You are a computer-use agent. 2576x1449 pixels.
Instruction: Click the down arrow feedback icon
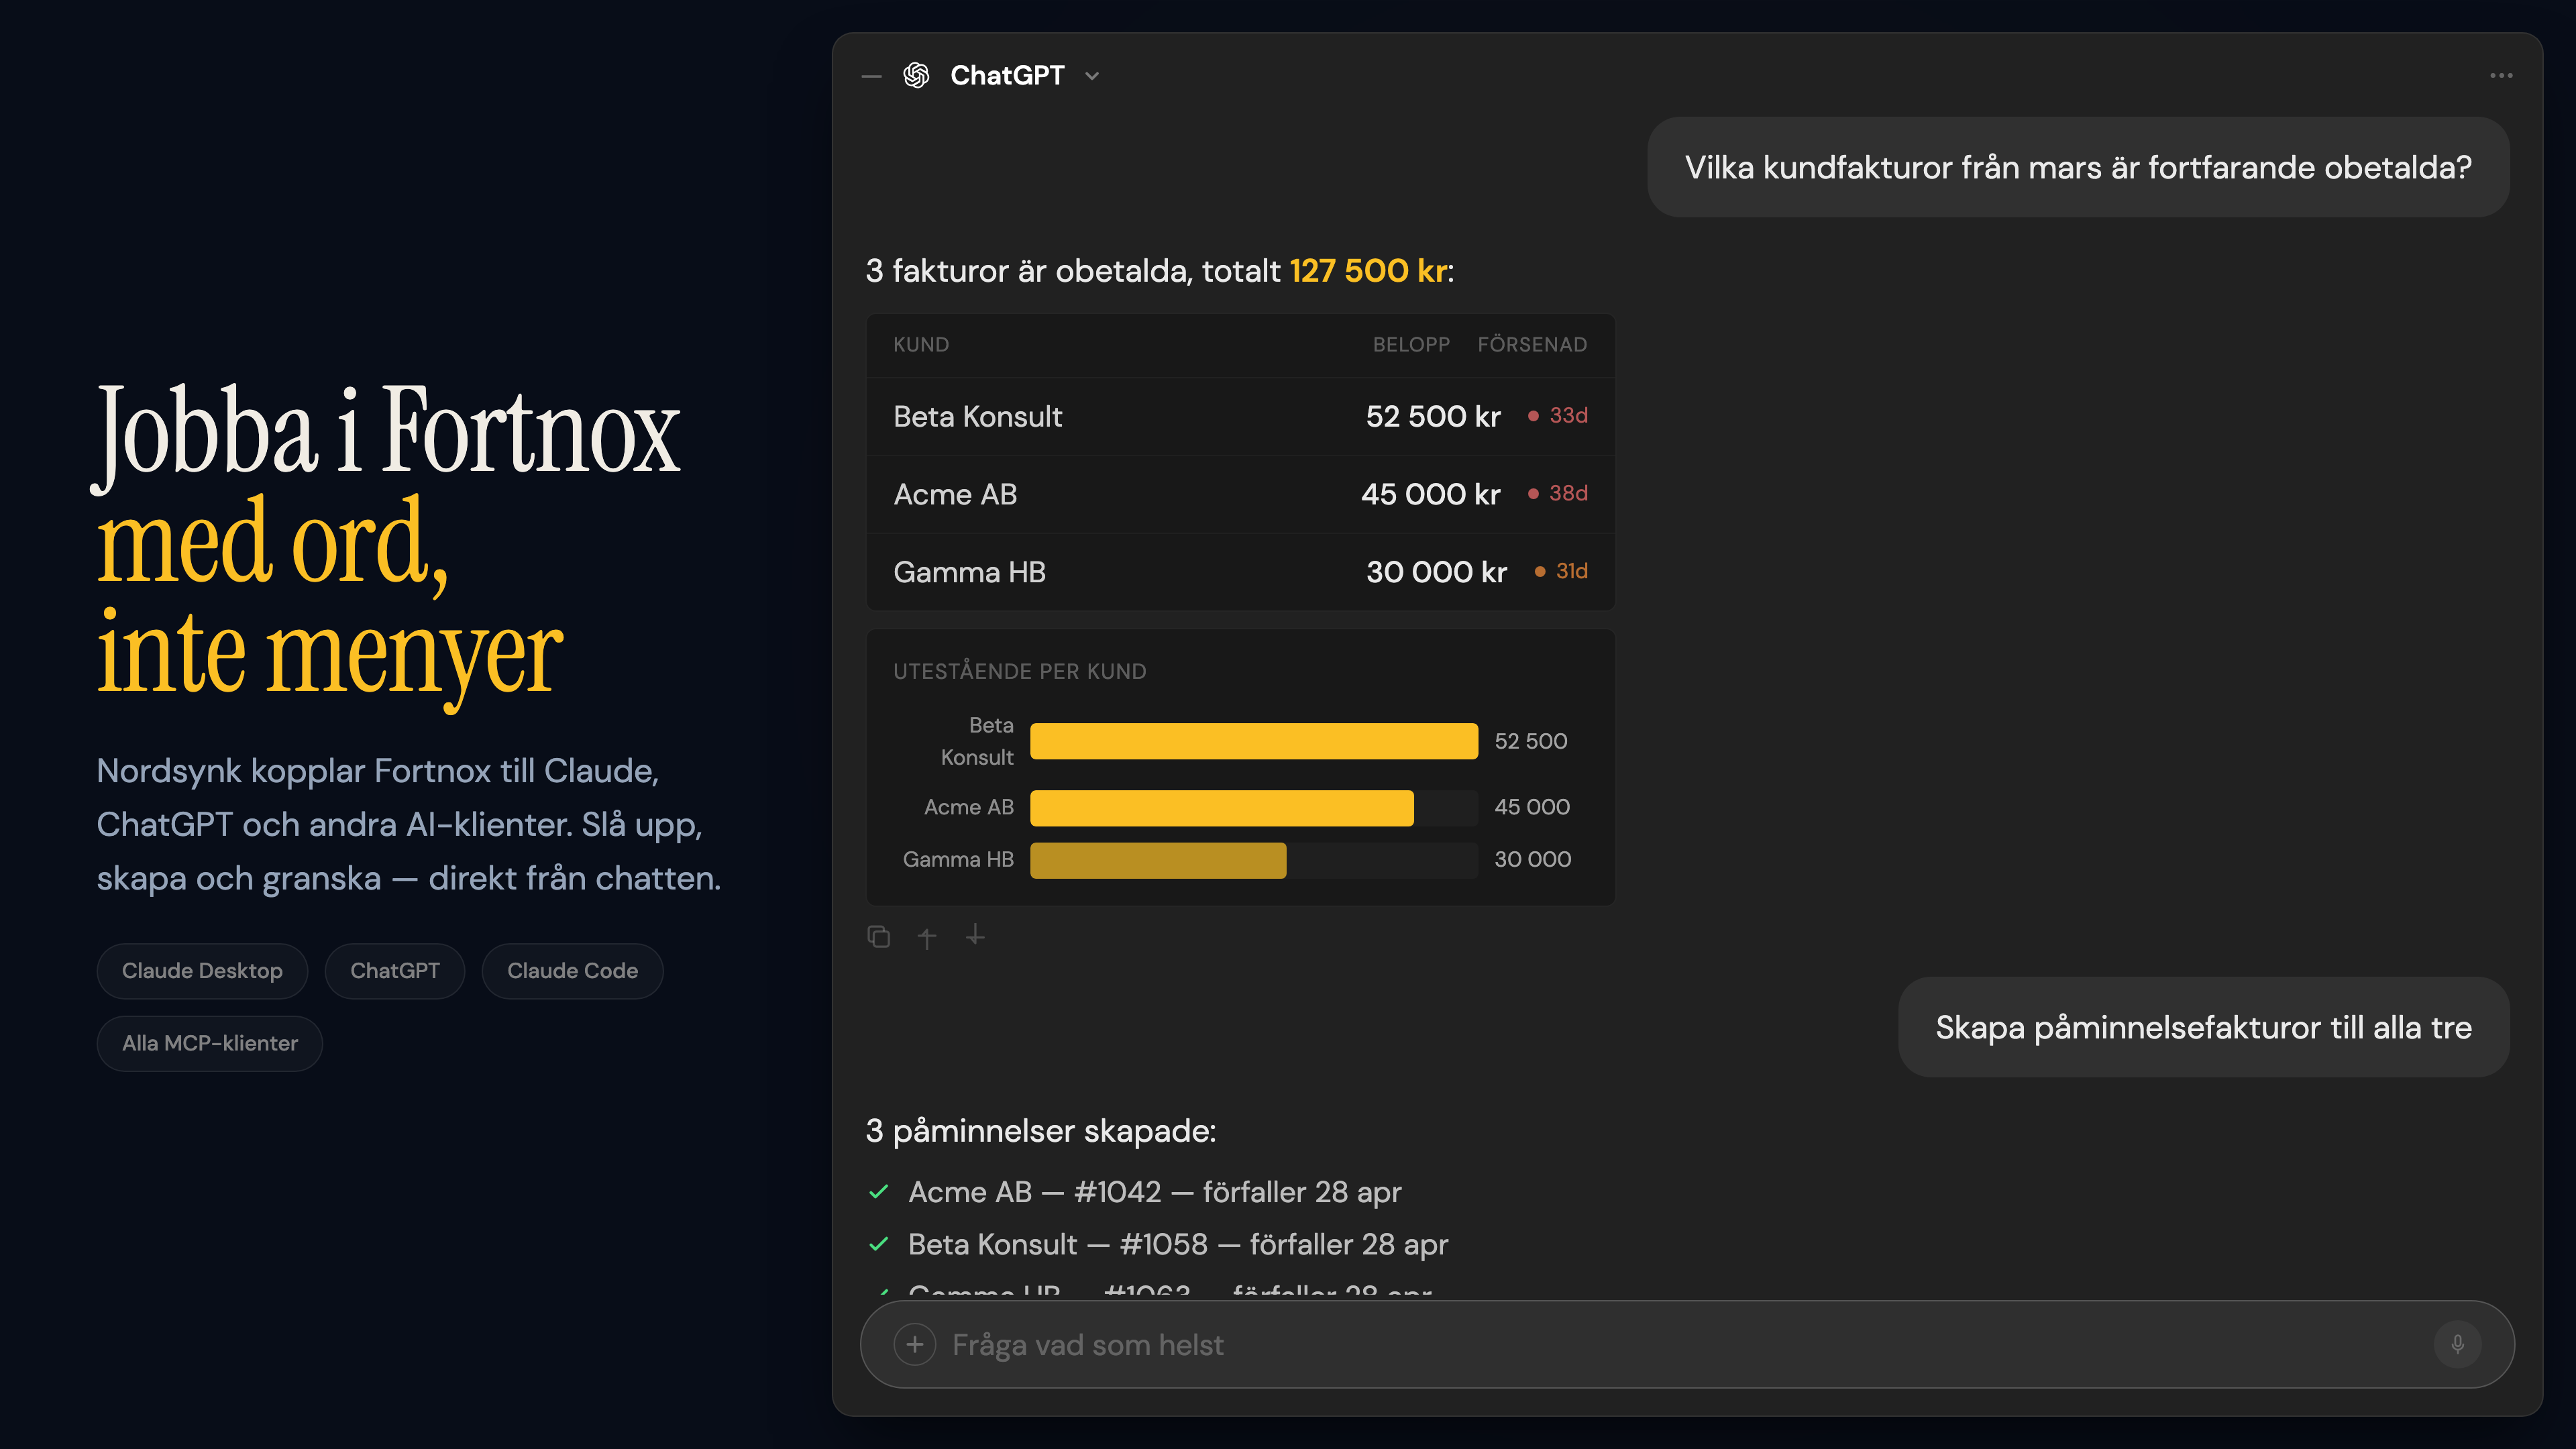click(x=975, y=935)
